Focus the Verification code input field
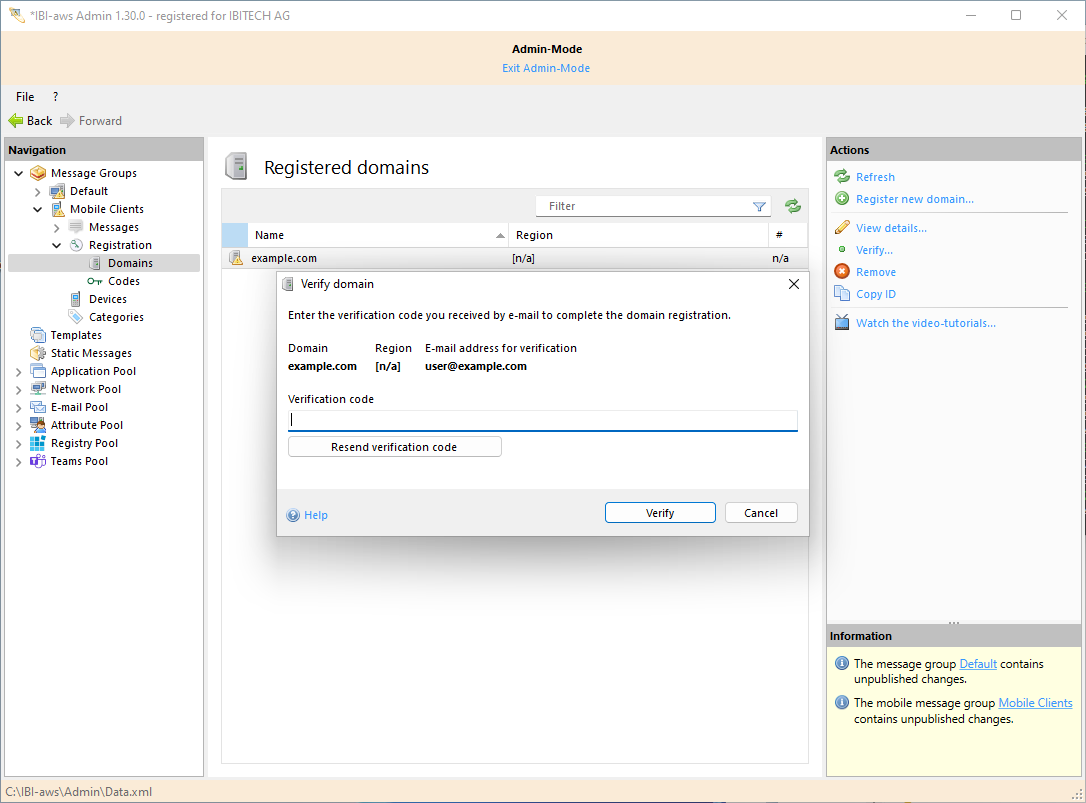1086x803 pixels. [542, 420]
